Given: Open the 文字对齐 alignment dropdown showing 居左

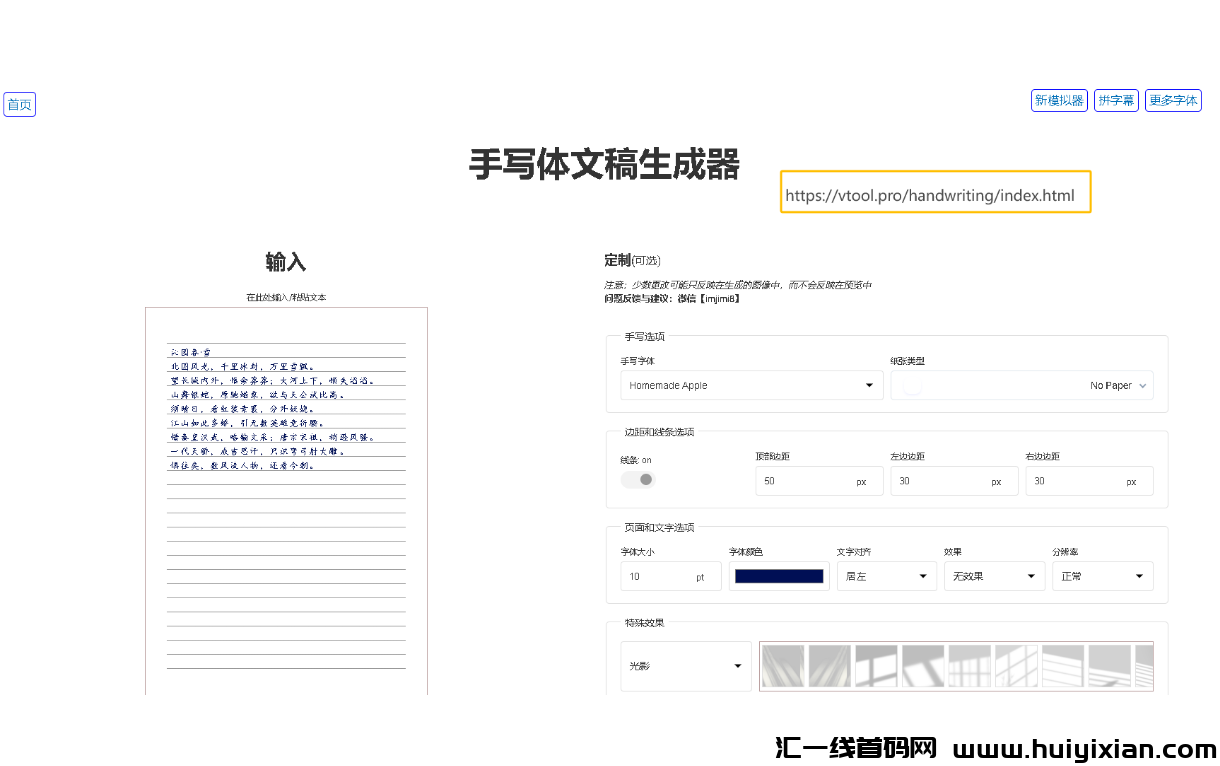Looking at the screenshot, I should [886, 576].
